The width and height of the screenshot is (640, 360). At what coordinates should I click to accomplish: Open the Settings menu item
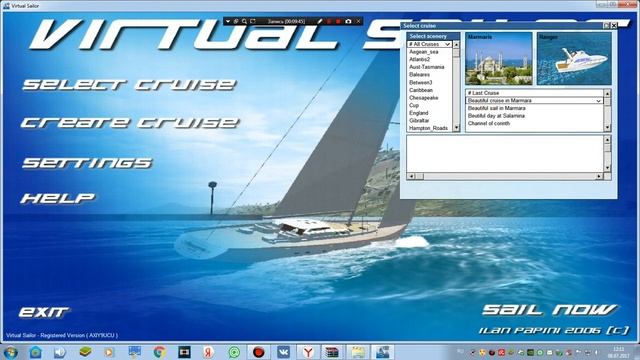tap(87, 163)
